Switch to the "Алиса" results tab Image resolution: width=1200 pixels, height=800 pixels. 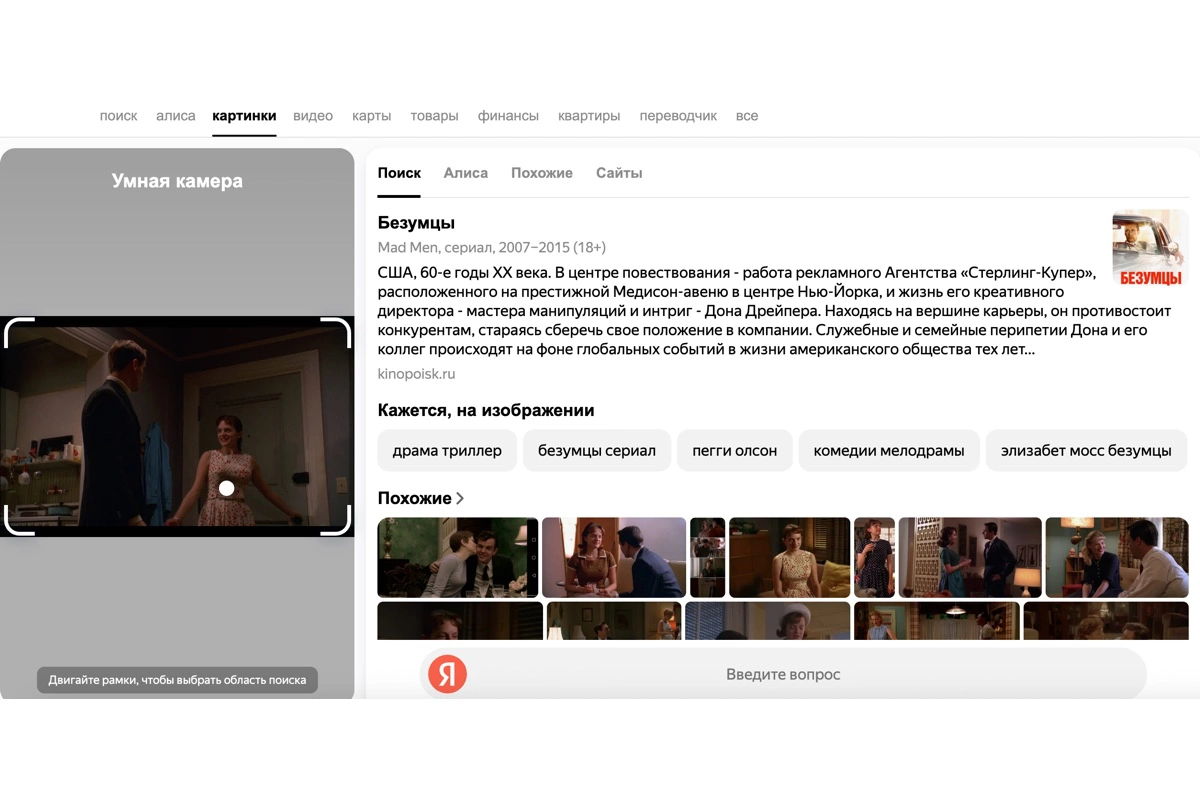click(466, 173)
